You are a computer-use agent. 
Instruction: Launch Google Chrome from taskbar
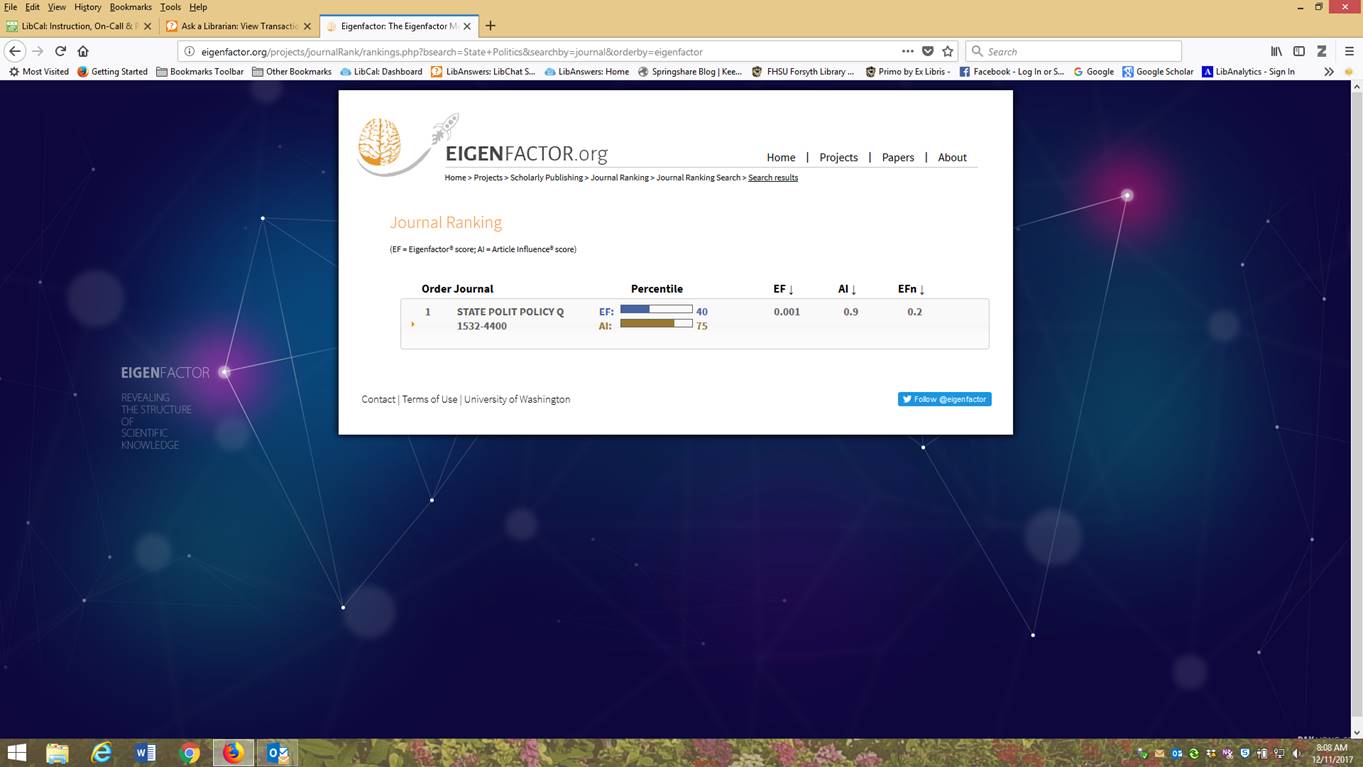[x=190, y=753]
